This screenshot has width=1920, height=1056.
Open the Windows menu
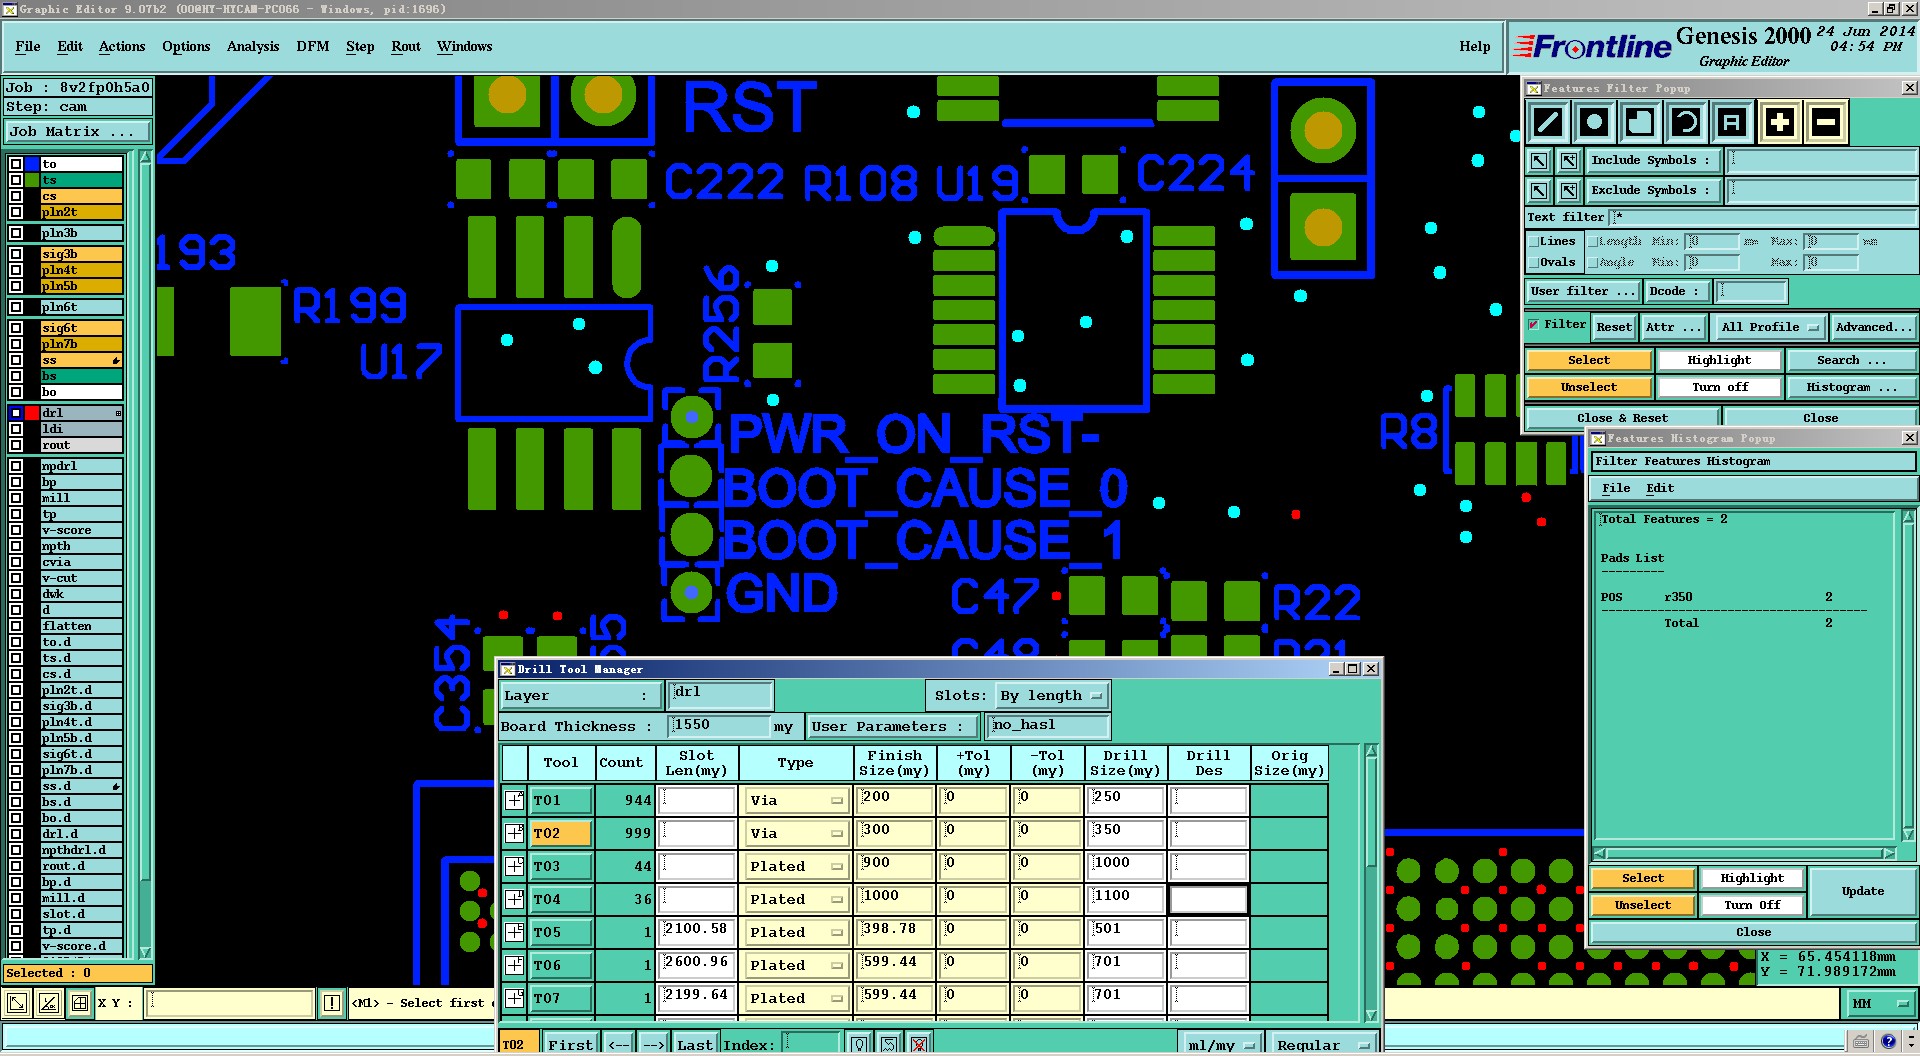[464, 47]
